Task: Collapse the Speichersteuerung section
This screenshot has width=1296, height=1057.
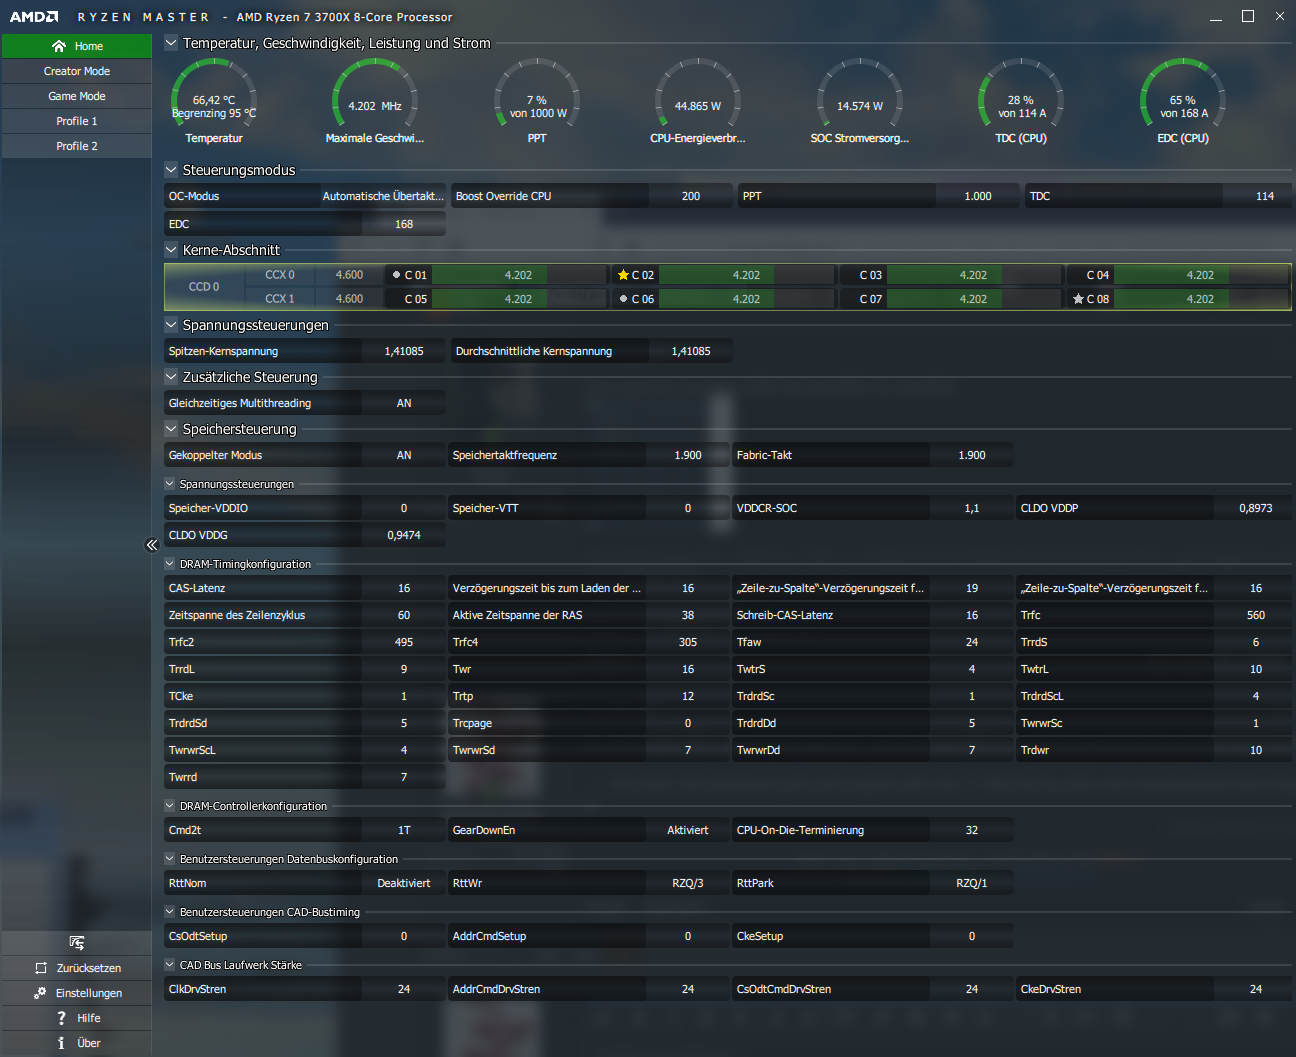Action: pyautogui.click(x=171, y=429)
